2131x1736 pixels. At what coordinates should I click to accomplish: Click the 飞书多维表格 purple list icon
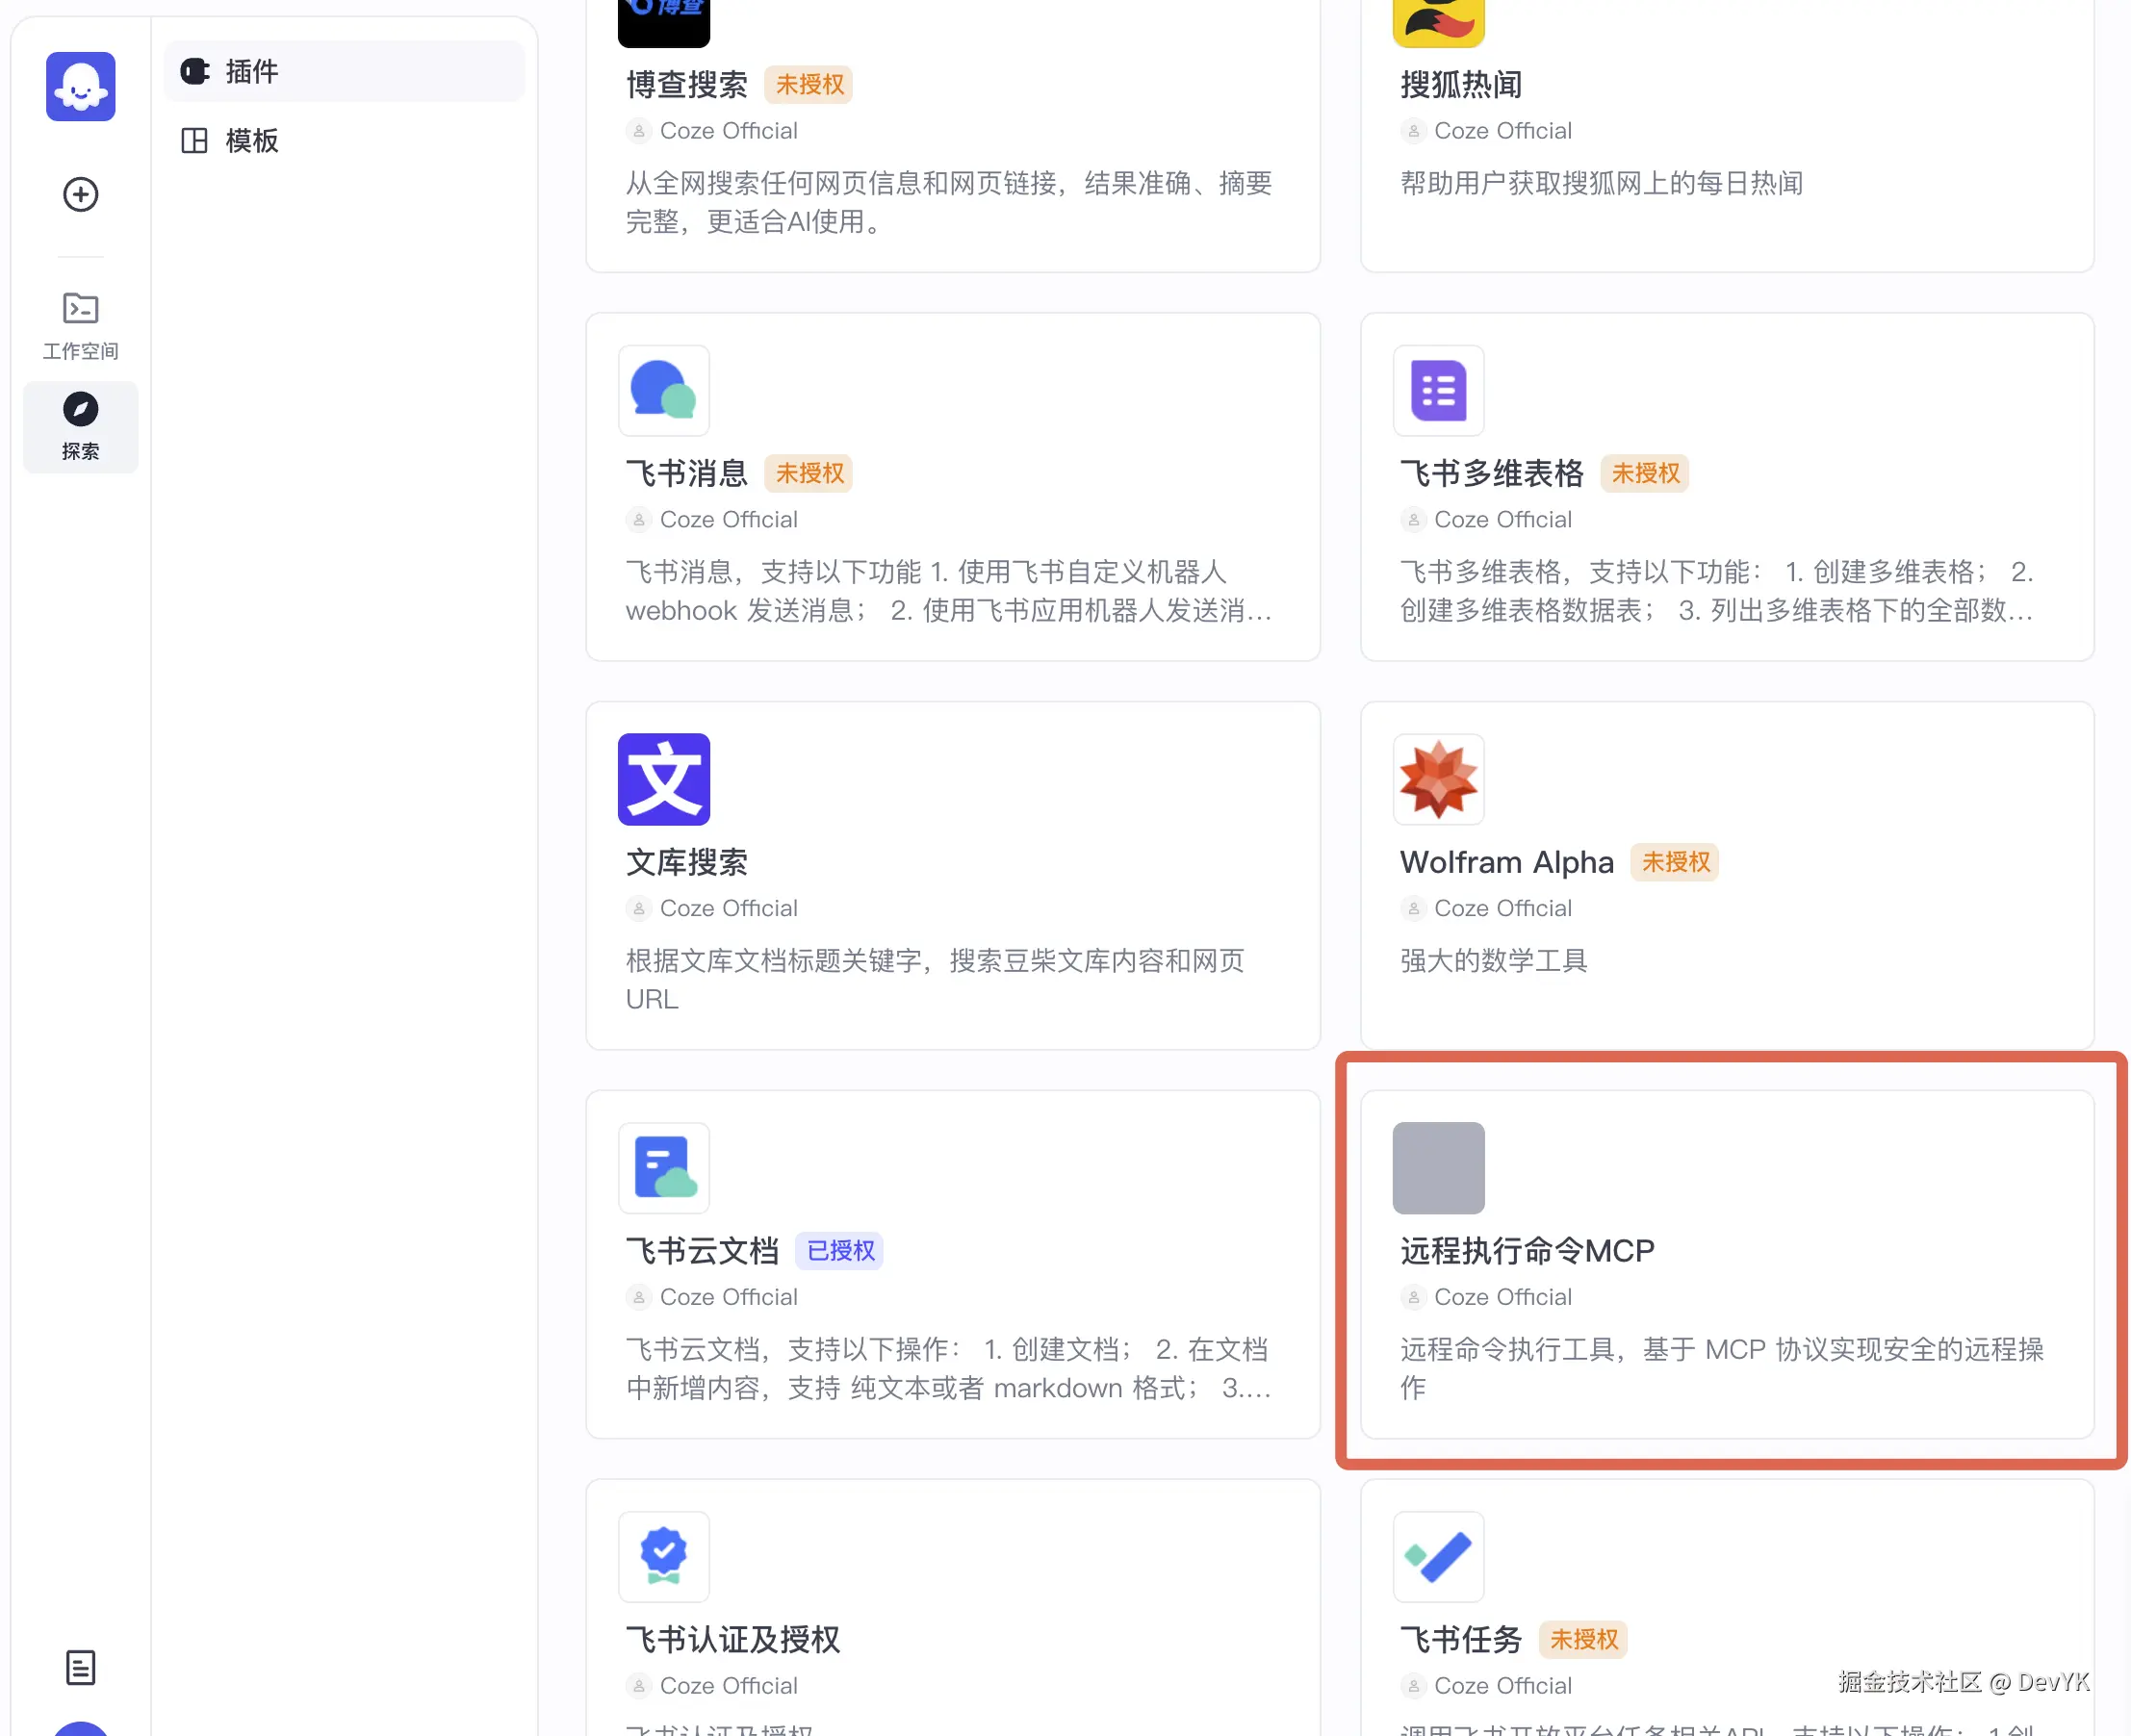coord(1437,390)
